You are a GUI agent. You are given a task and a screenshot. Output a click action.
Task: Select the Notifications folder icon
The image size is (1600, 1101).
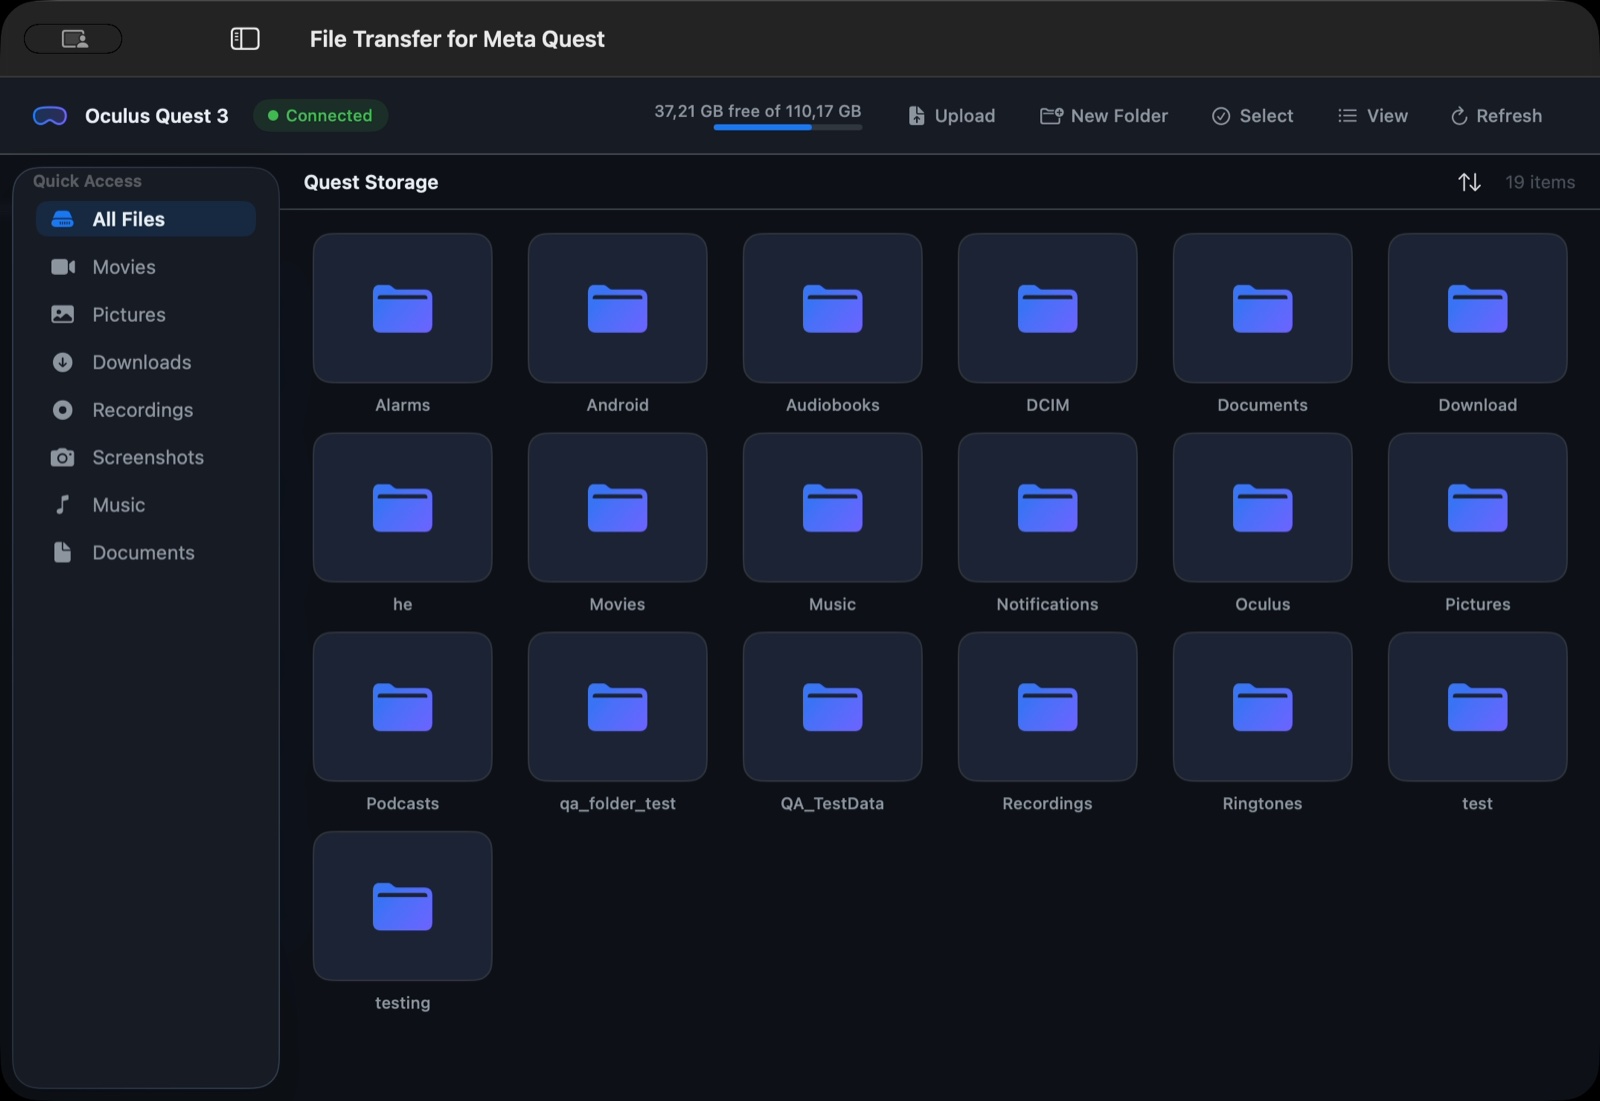(1047, 507)
